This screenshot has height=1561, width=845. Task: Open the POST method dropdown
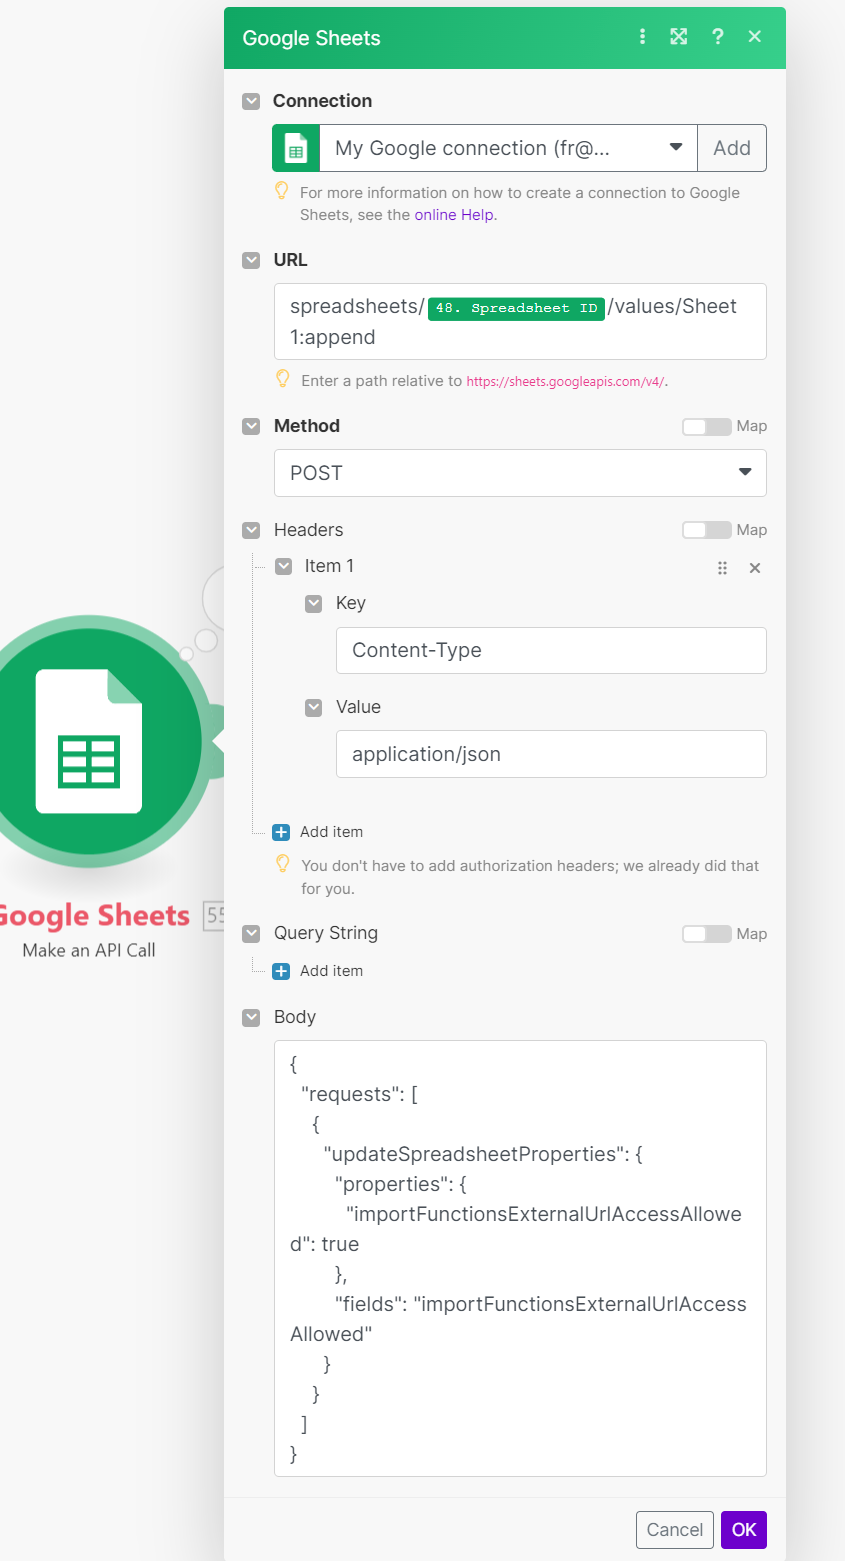coord(520,473)
